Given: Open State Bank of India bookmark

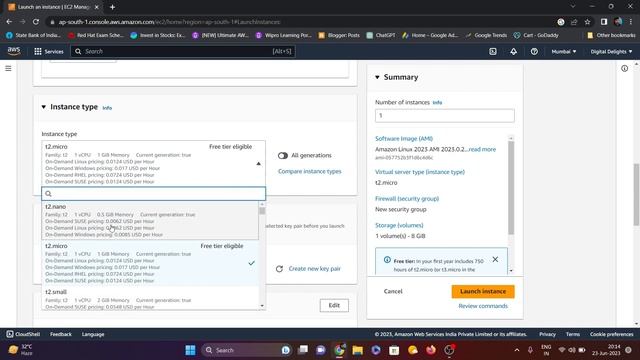Looking at the screenshot, I should pyautogui.click(x=33, y=35).
